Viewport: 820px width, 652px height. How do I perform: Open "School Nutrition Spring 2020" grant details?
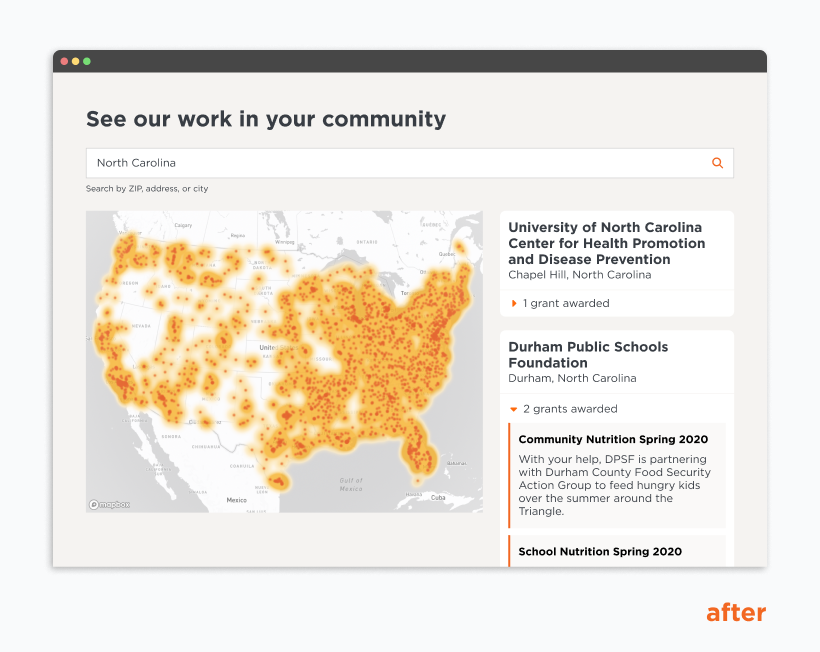(x=599, y=551)
